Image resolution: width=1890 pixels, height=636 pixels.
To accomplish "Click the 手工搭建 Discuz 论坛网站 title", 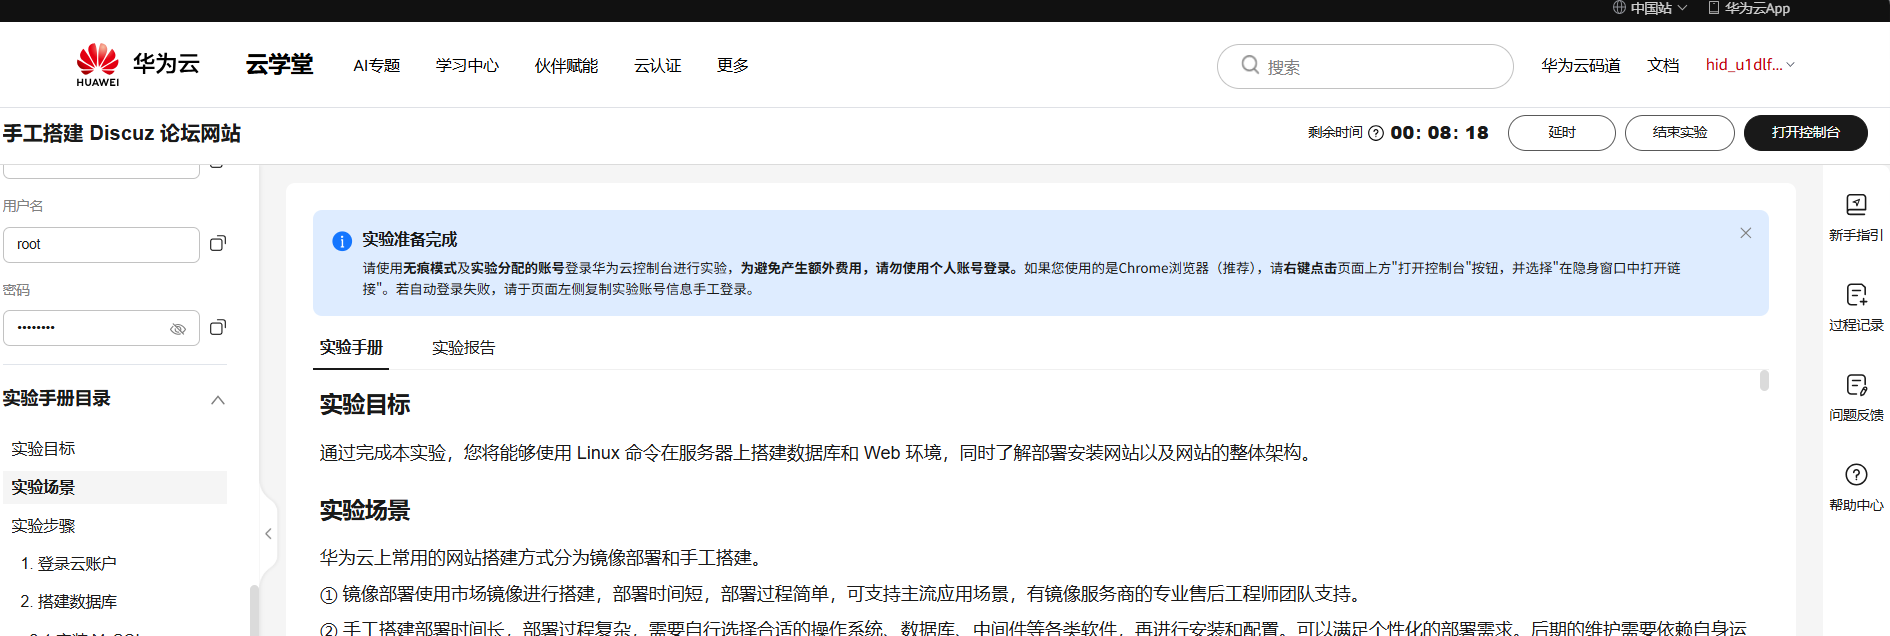I will click(122, 133).
